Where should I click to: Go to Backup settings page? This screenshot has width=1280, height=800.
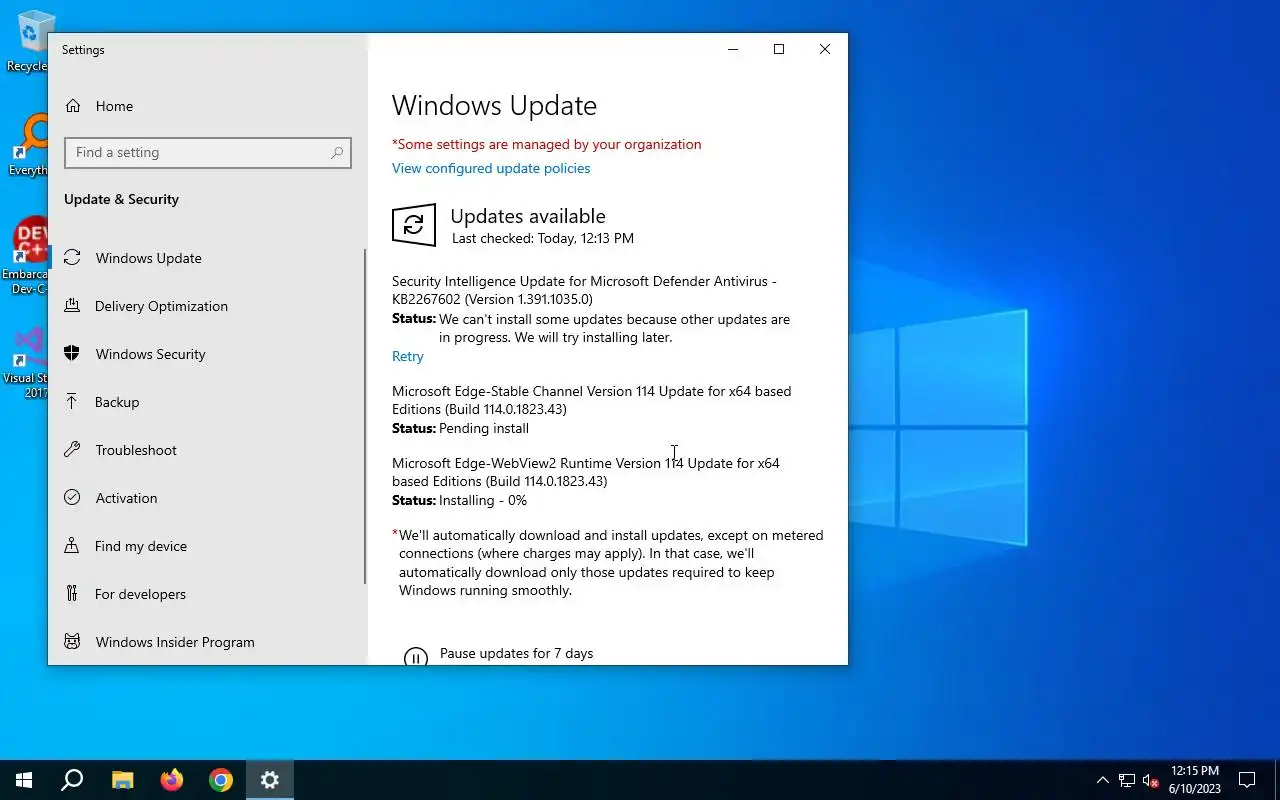(206, 402)
